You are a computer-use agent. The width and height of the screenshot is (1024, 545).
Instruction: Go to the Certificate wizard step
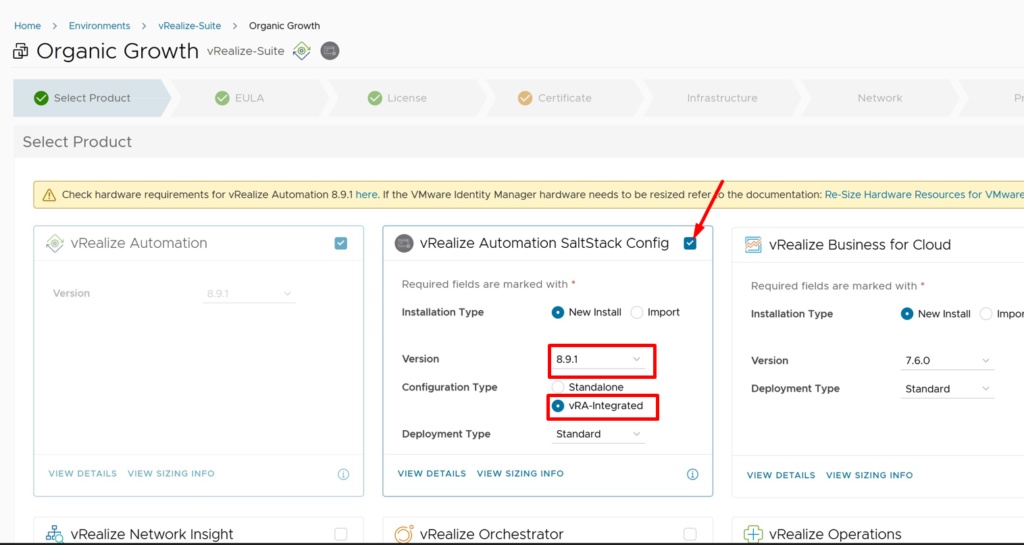click(x=565, y=98)
